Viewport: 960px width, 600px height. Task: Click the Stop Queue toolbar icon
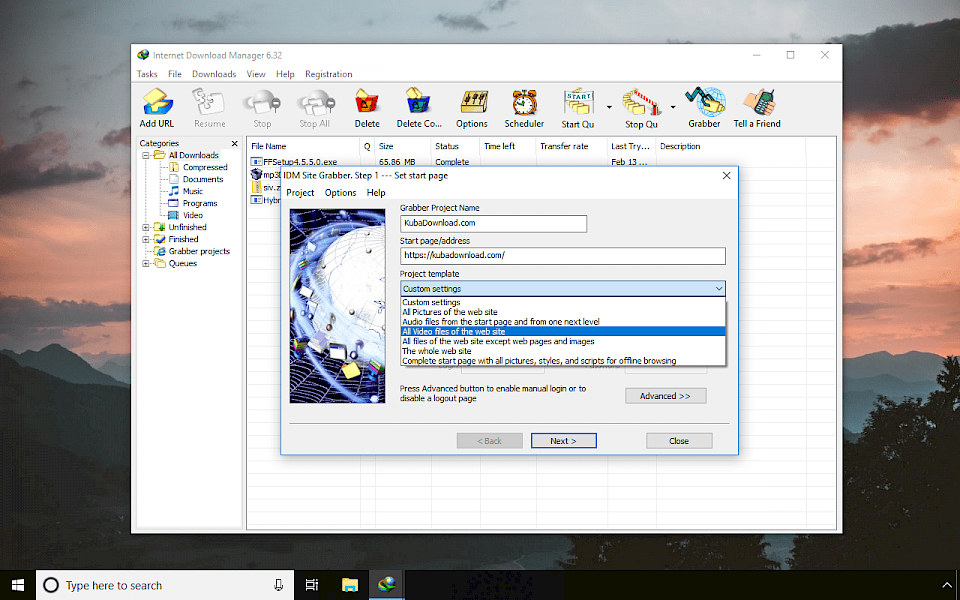(641, 108)
